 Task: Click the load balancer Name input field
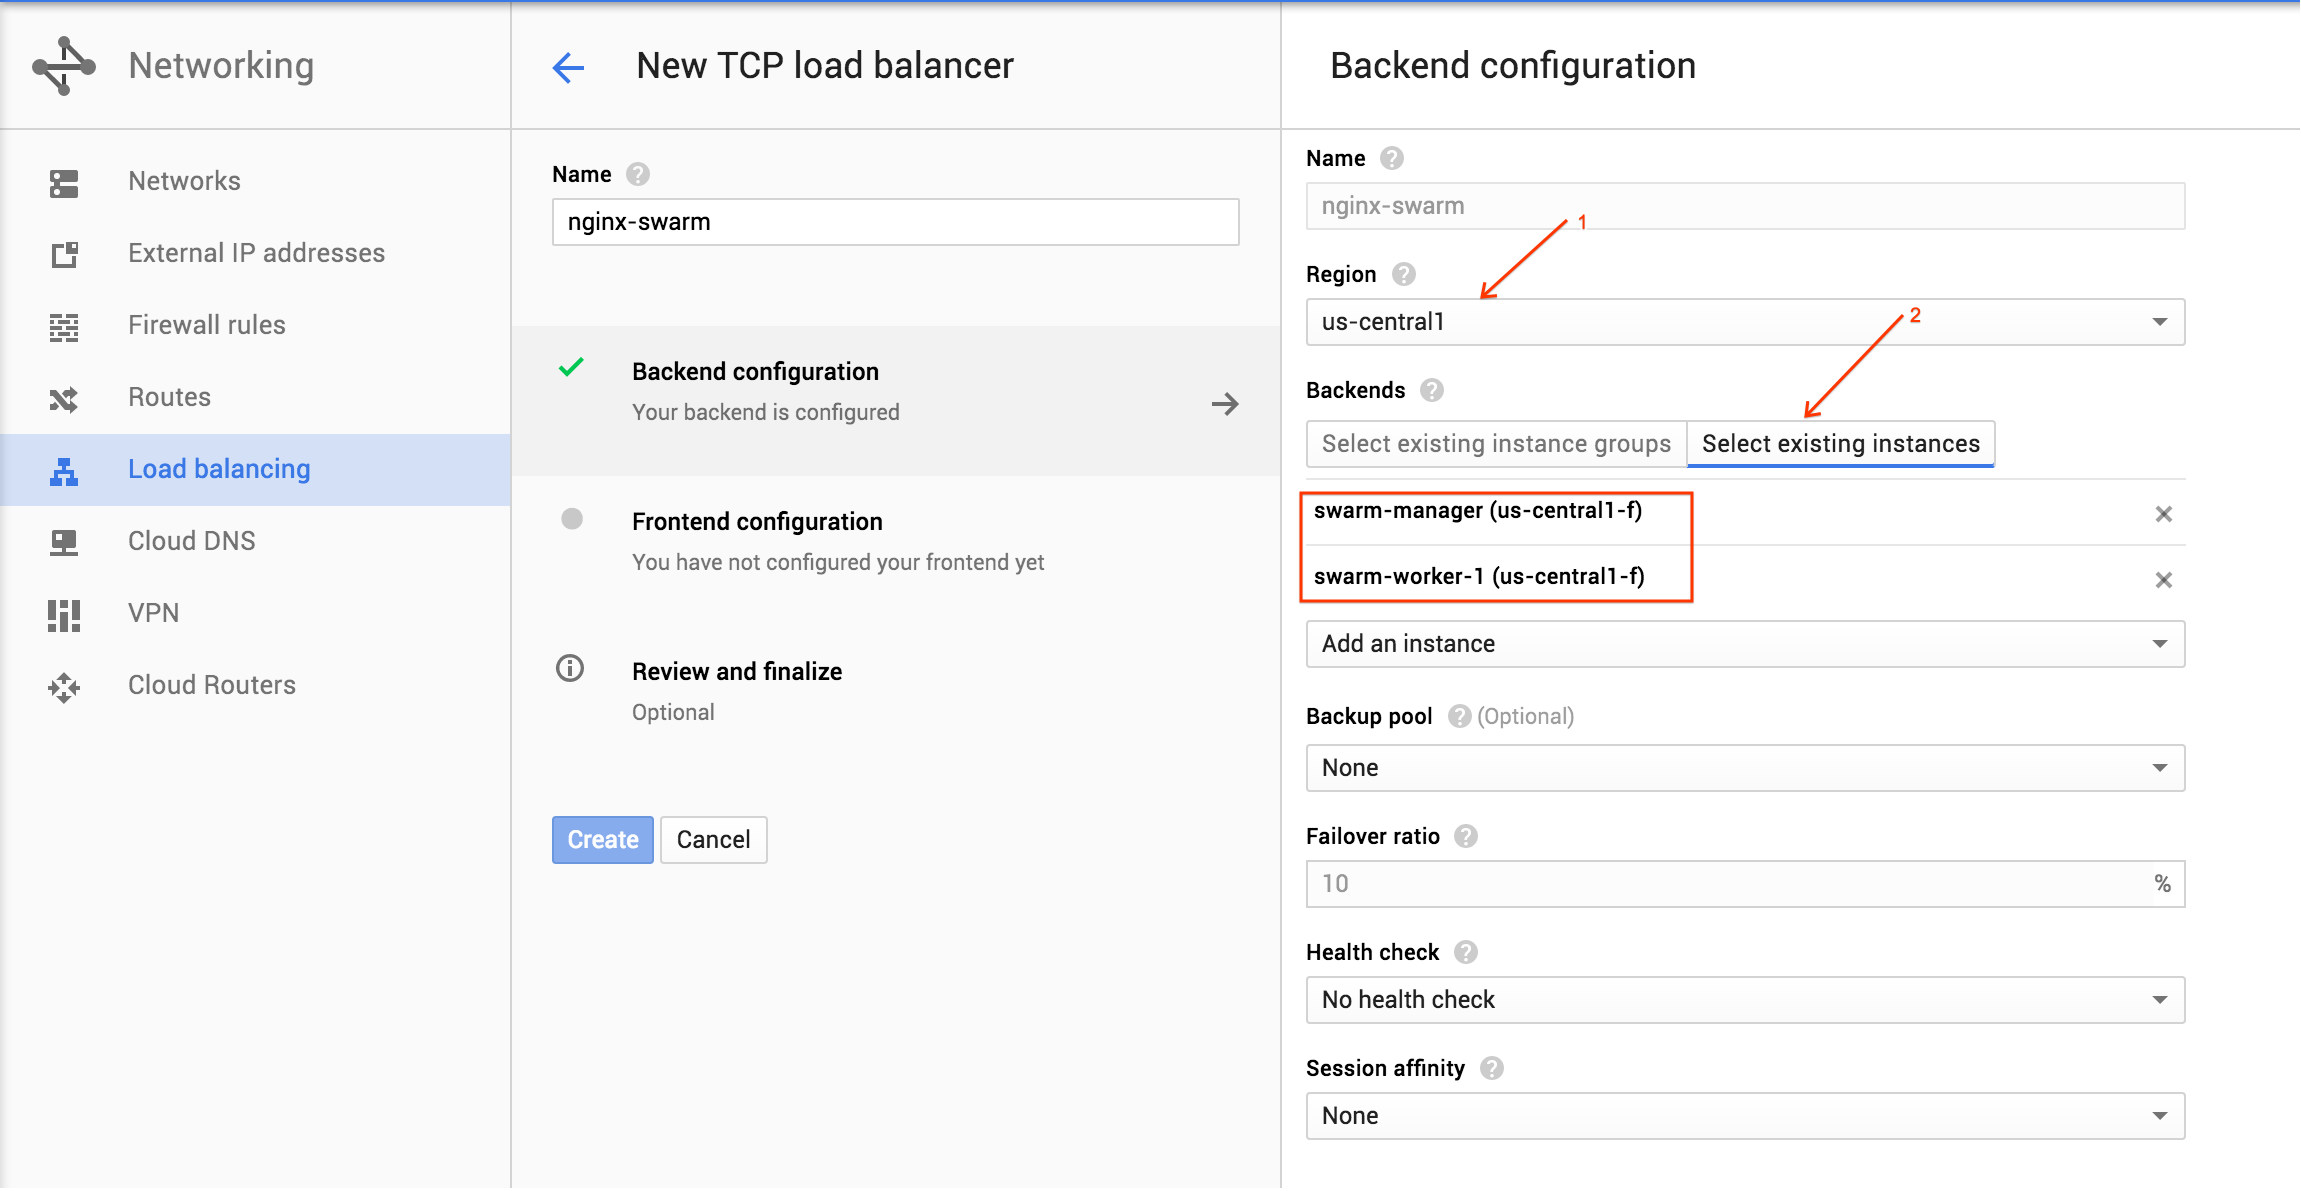[x=896, y=222]
